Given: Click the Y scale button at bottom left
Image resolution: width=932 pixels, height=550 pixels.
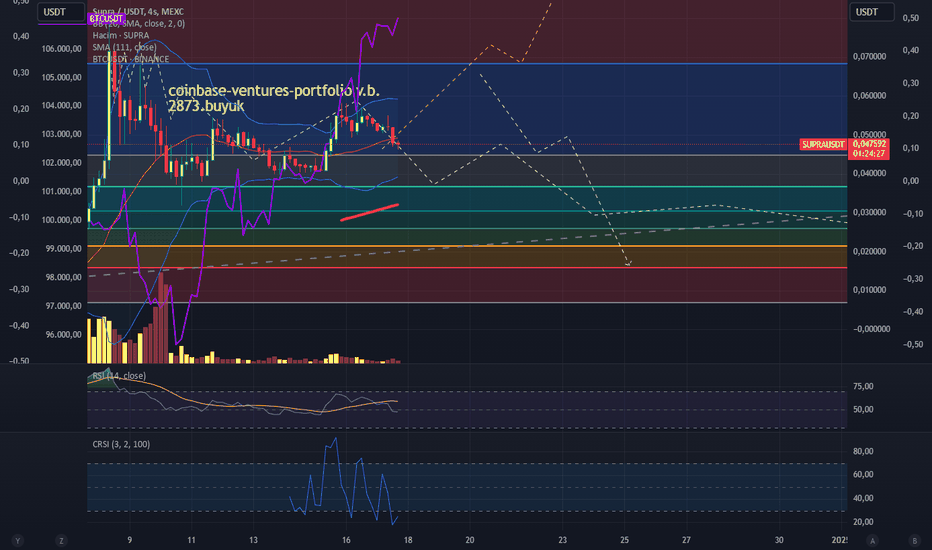Looking at the screenshot, I should [18, 540].
